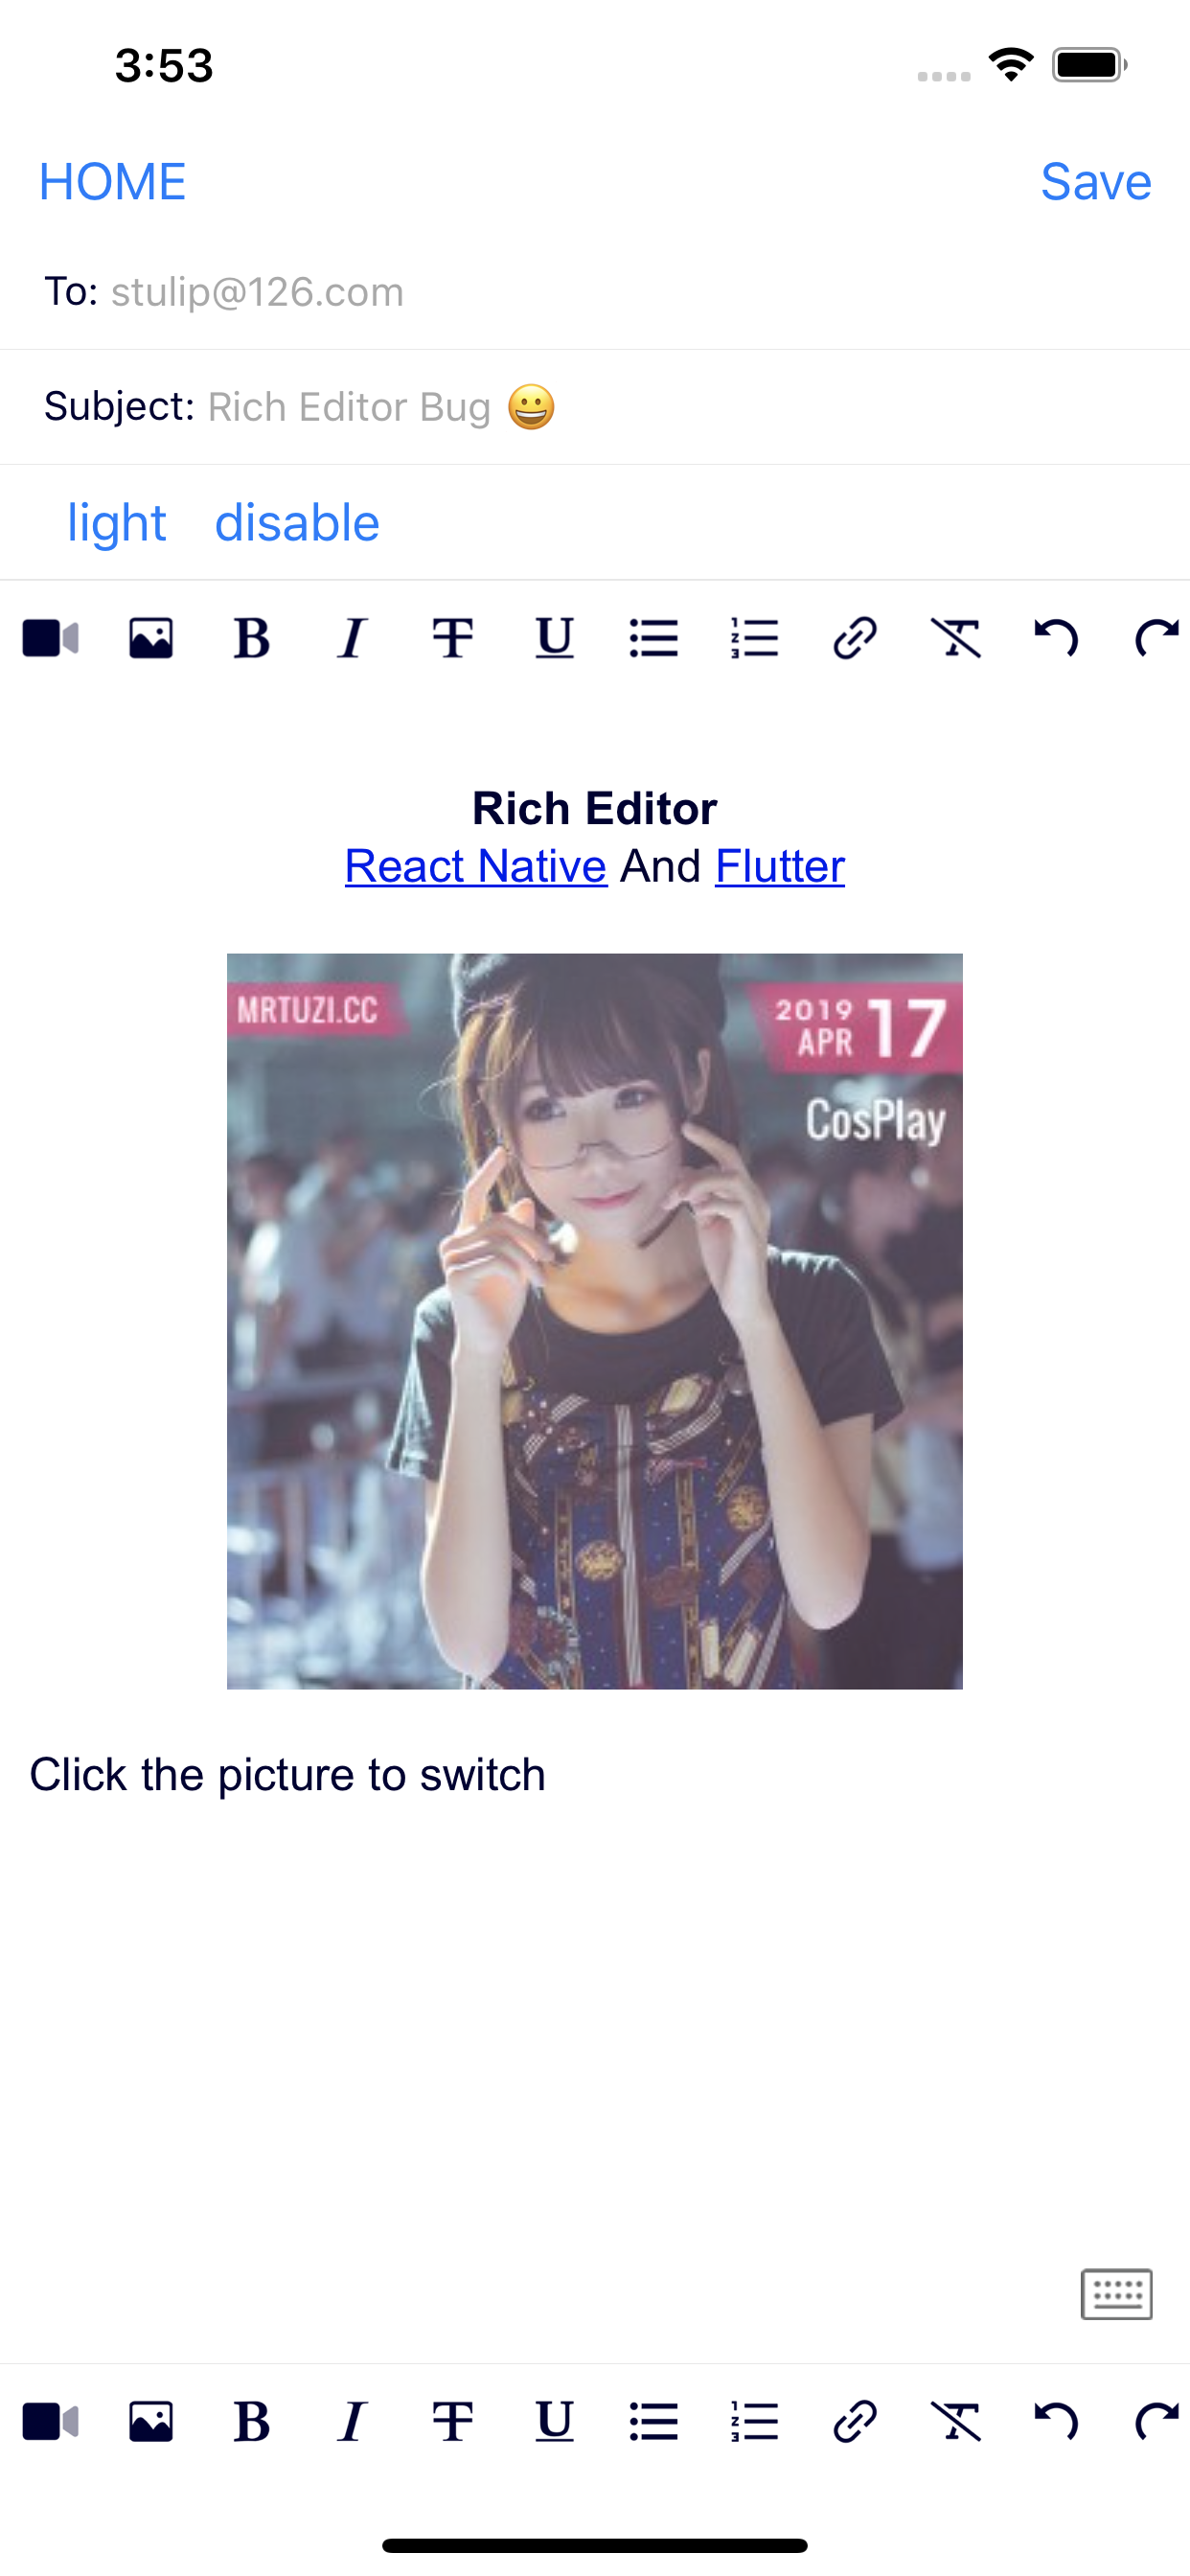1190x2576 pixels.
Task: Open the React Native hyperlink
Action: (x=476, y=866)
